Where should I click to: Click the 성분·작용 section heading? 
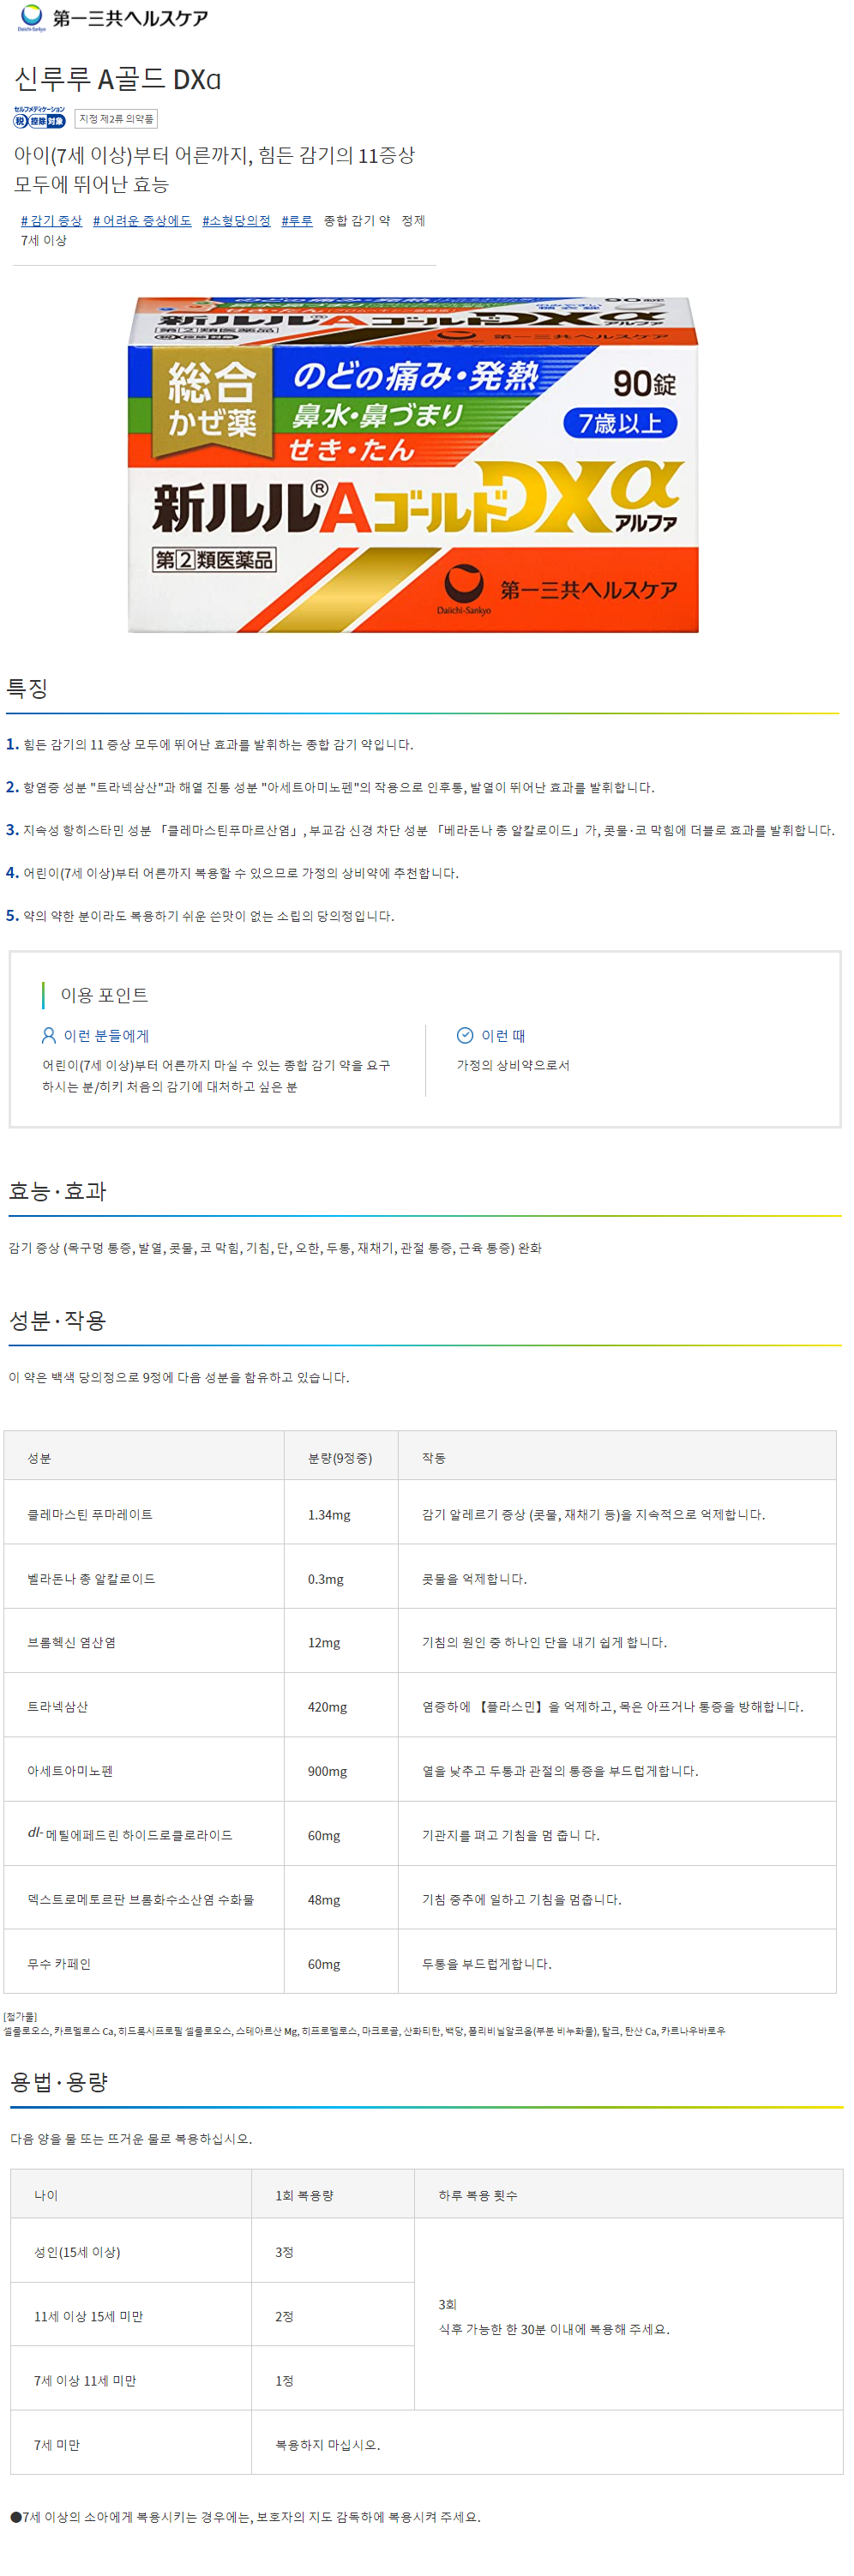58,1320
